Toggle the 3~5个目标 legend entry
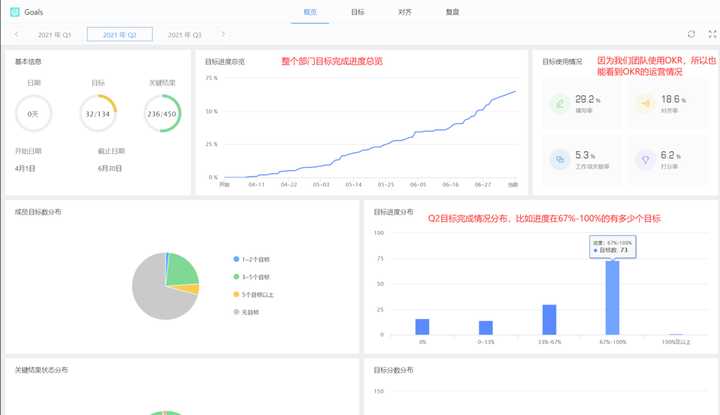 [252, 277]
